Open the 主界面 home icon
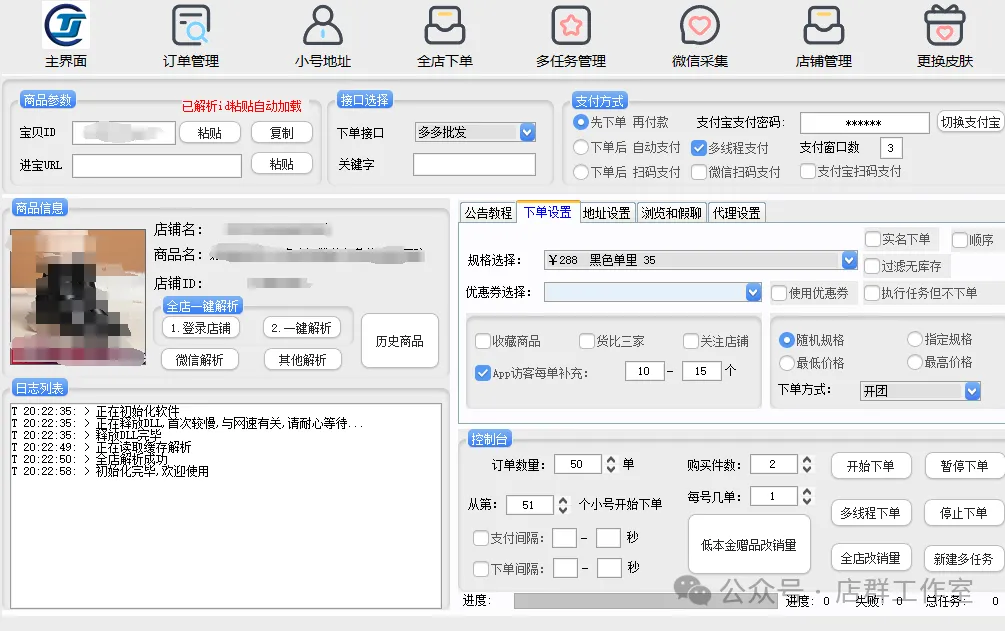This screenshot has width=1005, height=631. click(x=66, y=27)
